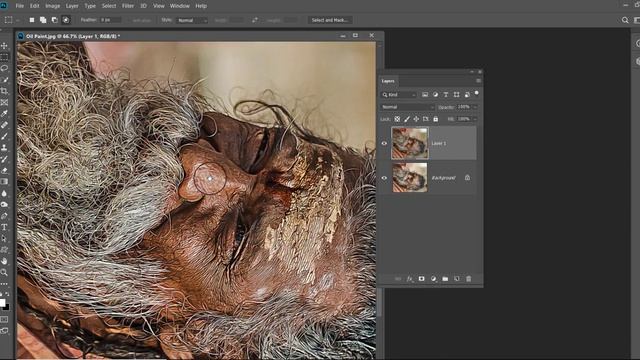Open the layer filter Kind dropdown
This screenshot has height=360, width=640.
(399, 95)
